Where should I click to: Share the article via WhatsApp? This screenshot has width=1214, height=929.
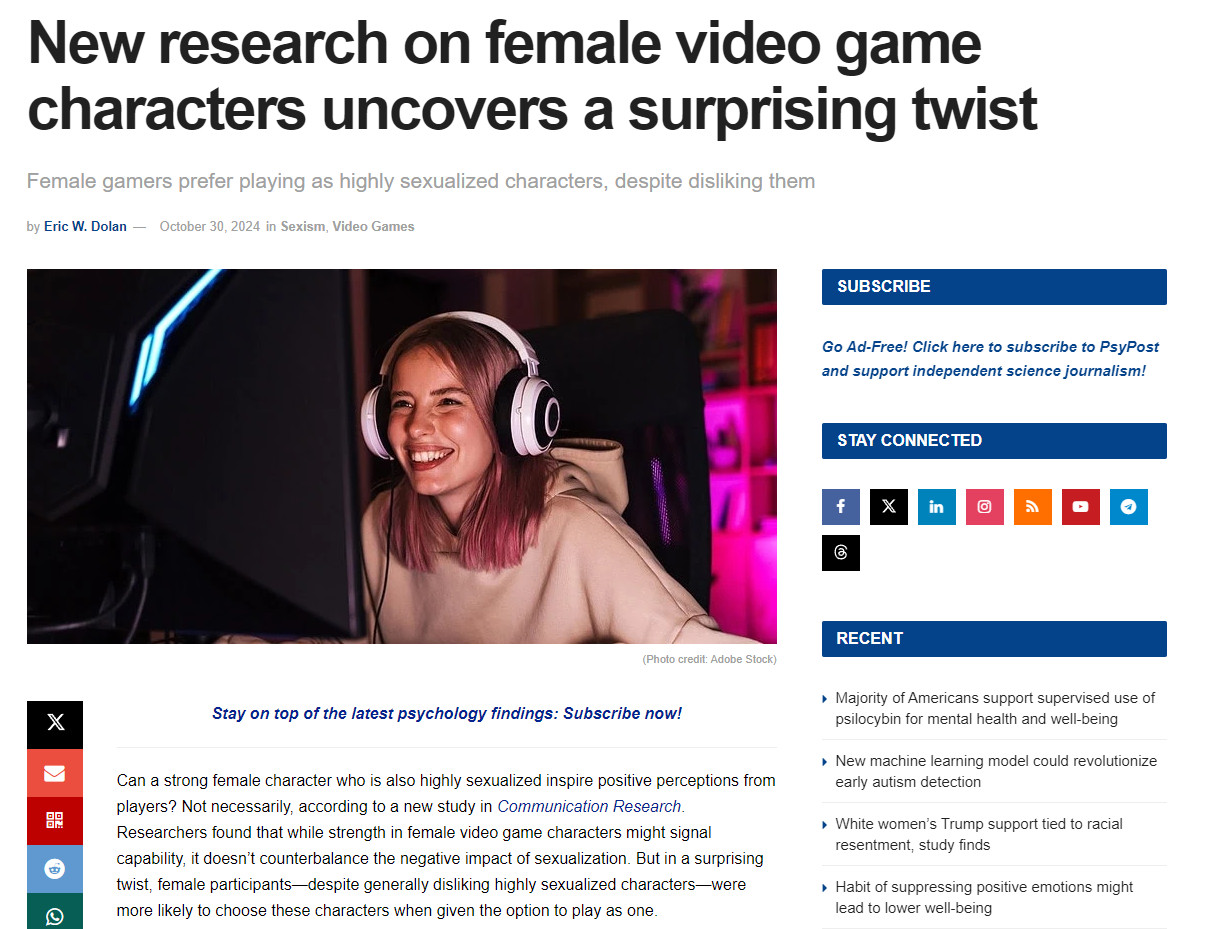point(55,914)
